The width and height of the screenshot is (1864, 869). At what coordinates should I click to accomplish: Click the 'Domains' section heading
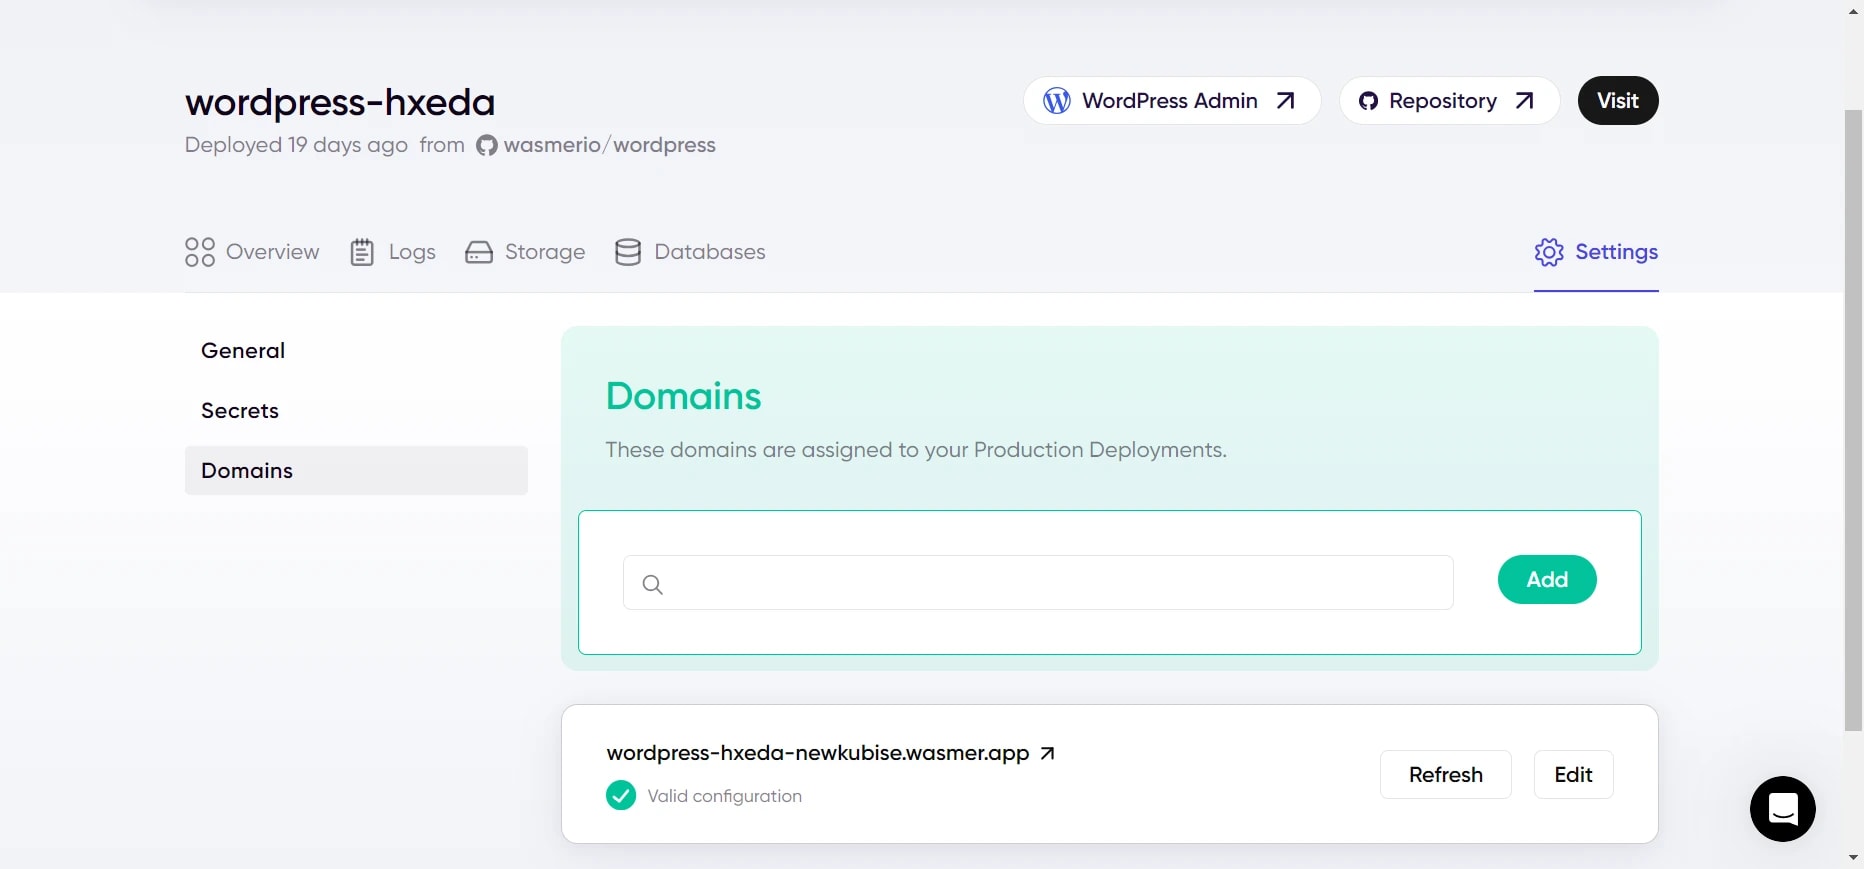[x=684, y=396]
